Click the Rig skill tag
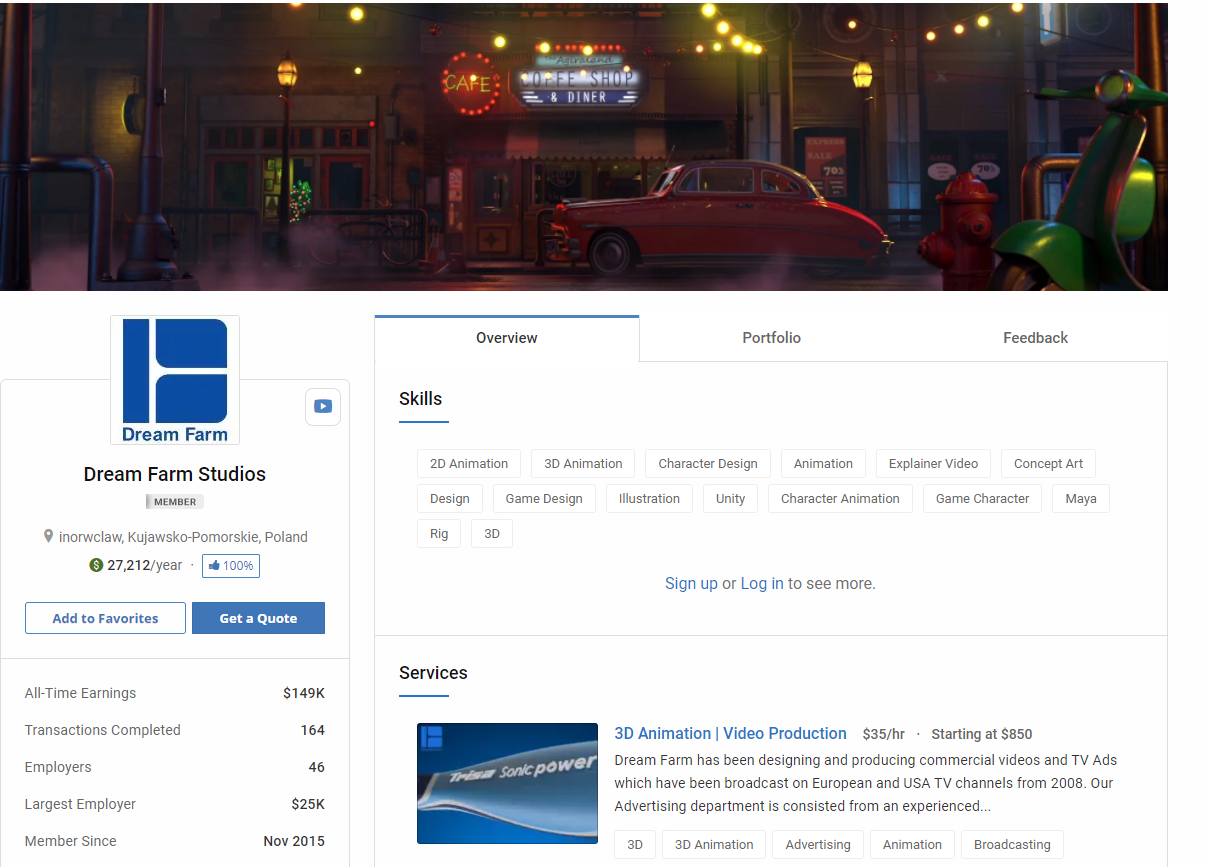This screenshot has height=867, width=1206. (x=439, y=533)
